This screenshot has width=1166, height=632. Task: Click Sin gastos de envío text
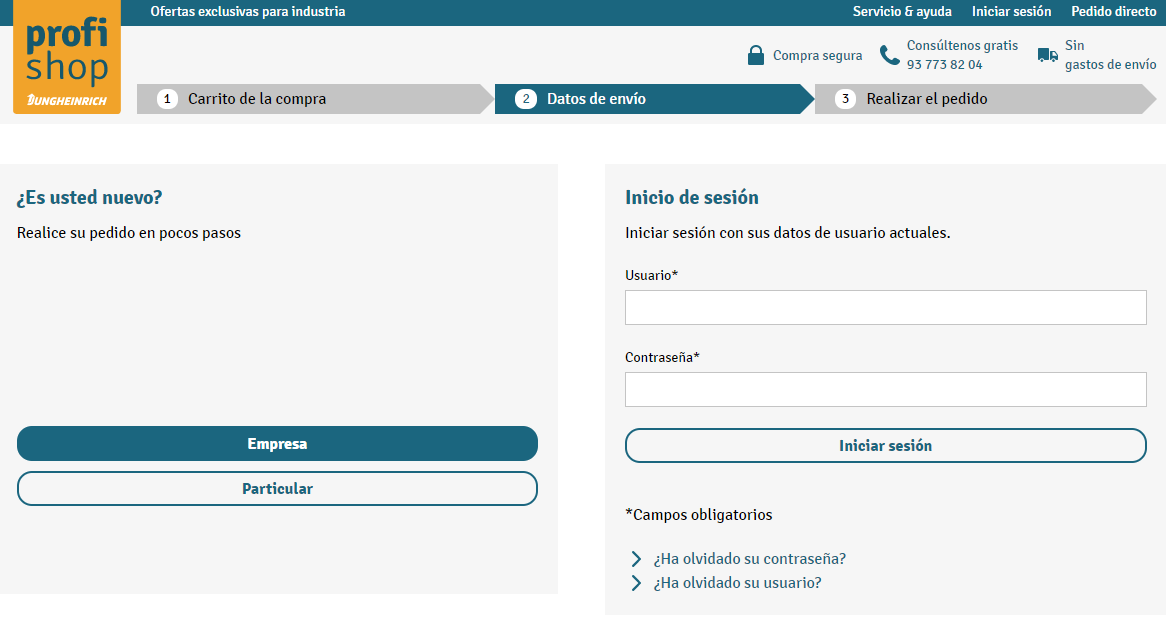[1110, 55]
